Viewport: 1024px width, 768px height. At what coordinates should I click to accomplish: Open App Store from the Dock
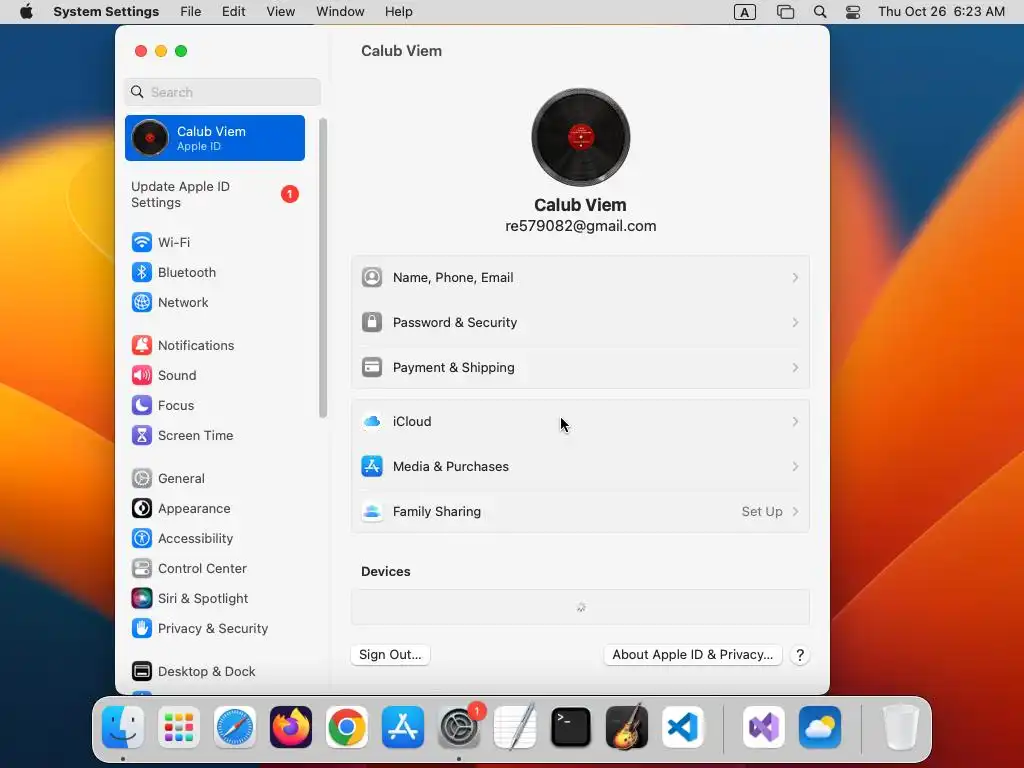[x=403, y=727]
